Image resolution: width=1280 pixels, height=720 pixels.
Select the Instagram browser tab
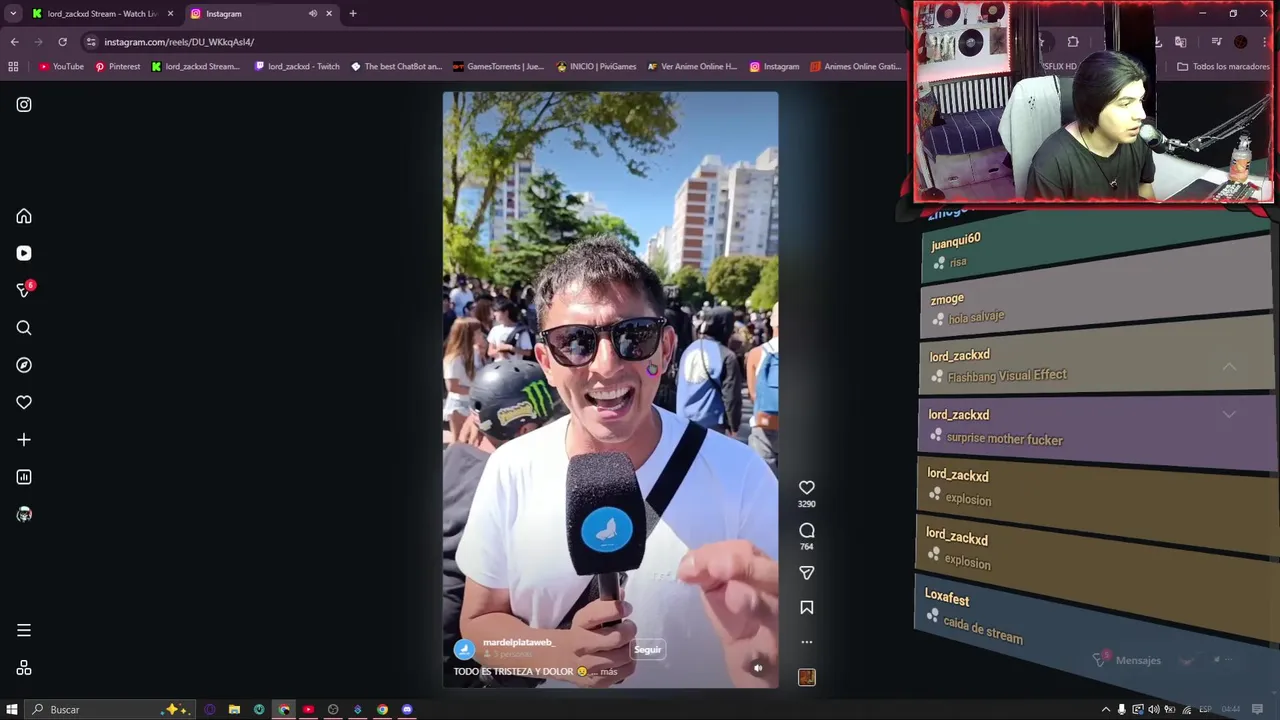[250, 14]
